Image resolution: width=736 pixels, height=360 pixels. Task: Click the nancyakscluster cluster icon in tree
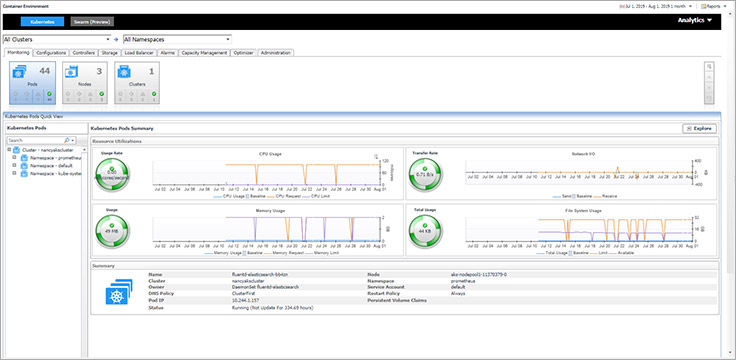(x=16, y=150)
